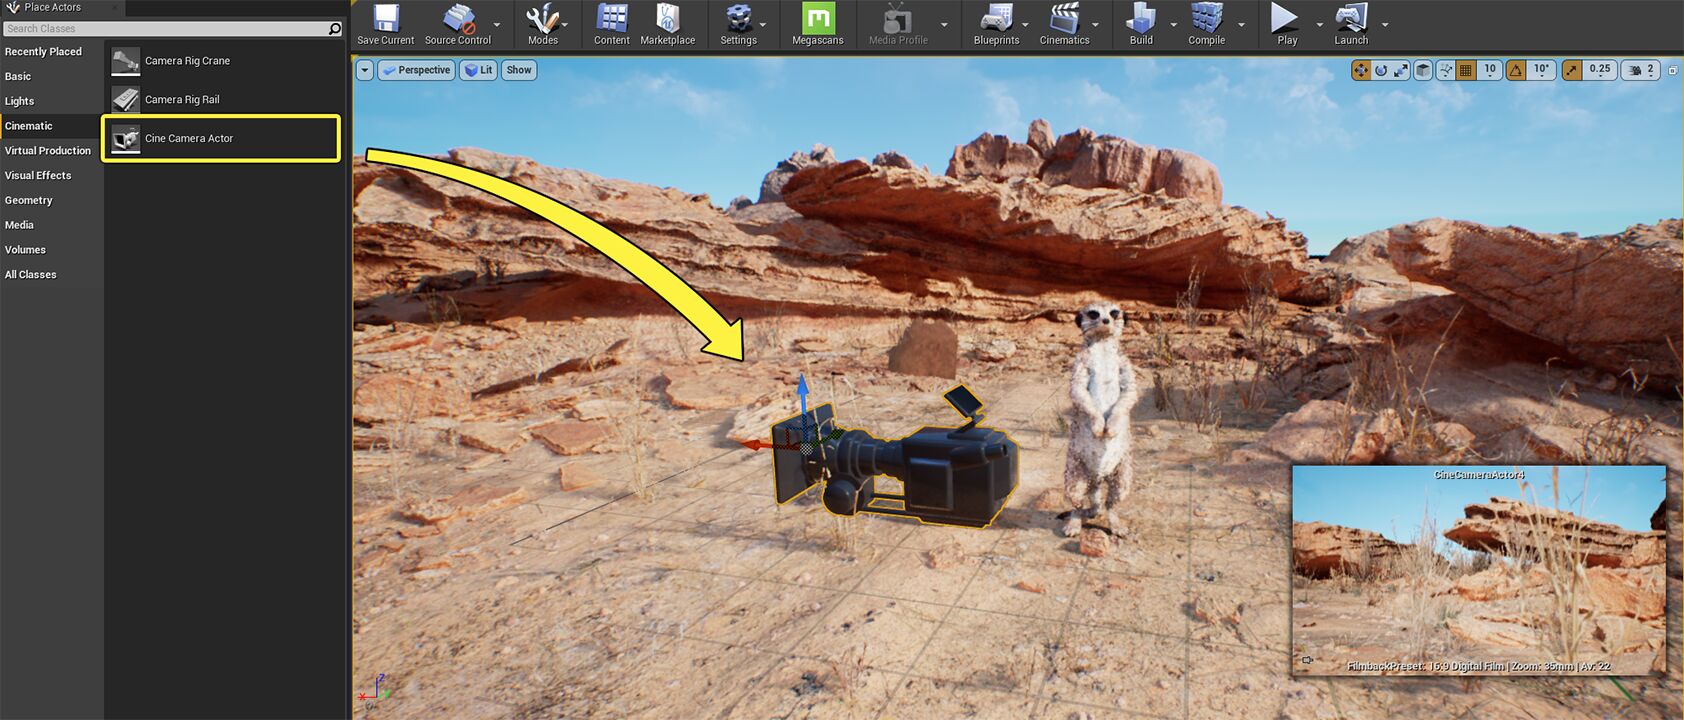1684x720 pixels.
Task: Open the grid snap value 10 dropdown
Action: [x=1489, y=70]
